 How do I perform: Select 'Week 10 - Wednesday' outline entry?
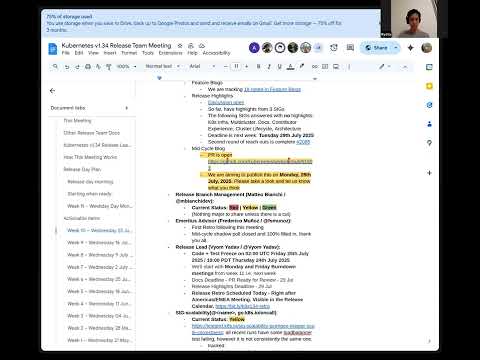tap(100, 230)
